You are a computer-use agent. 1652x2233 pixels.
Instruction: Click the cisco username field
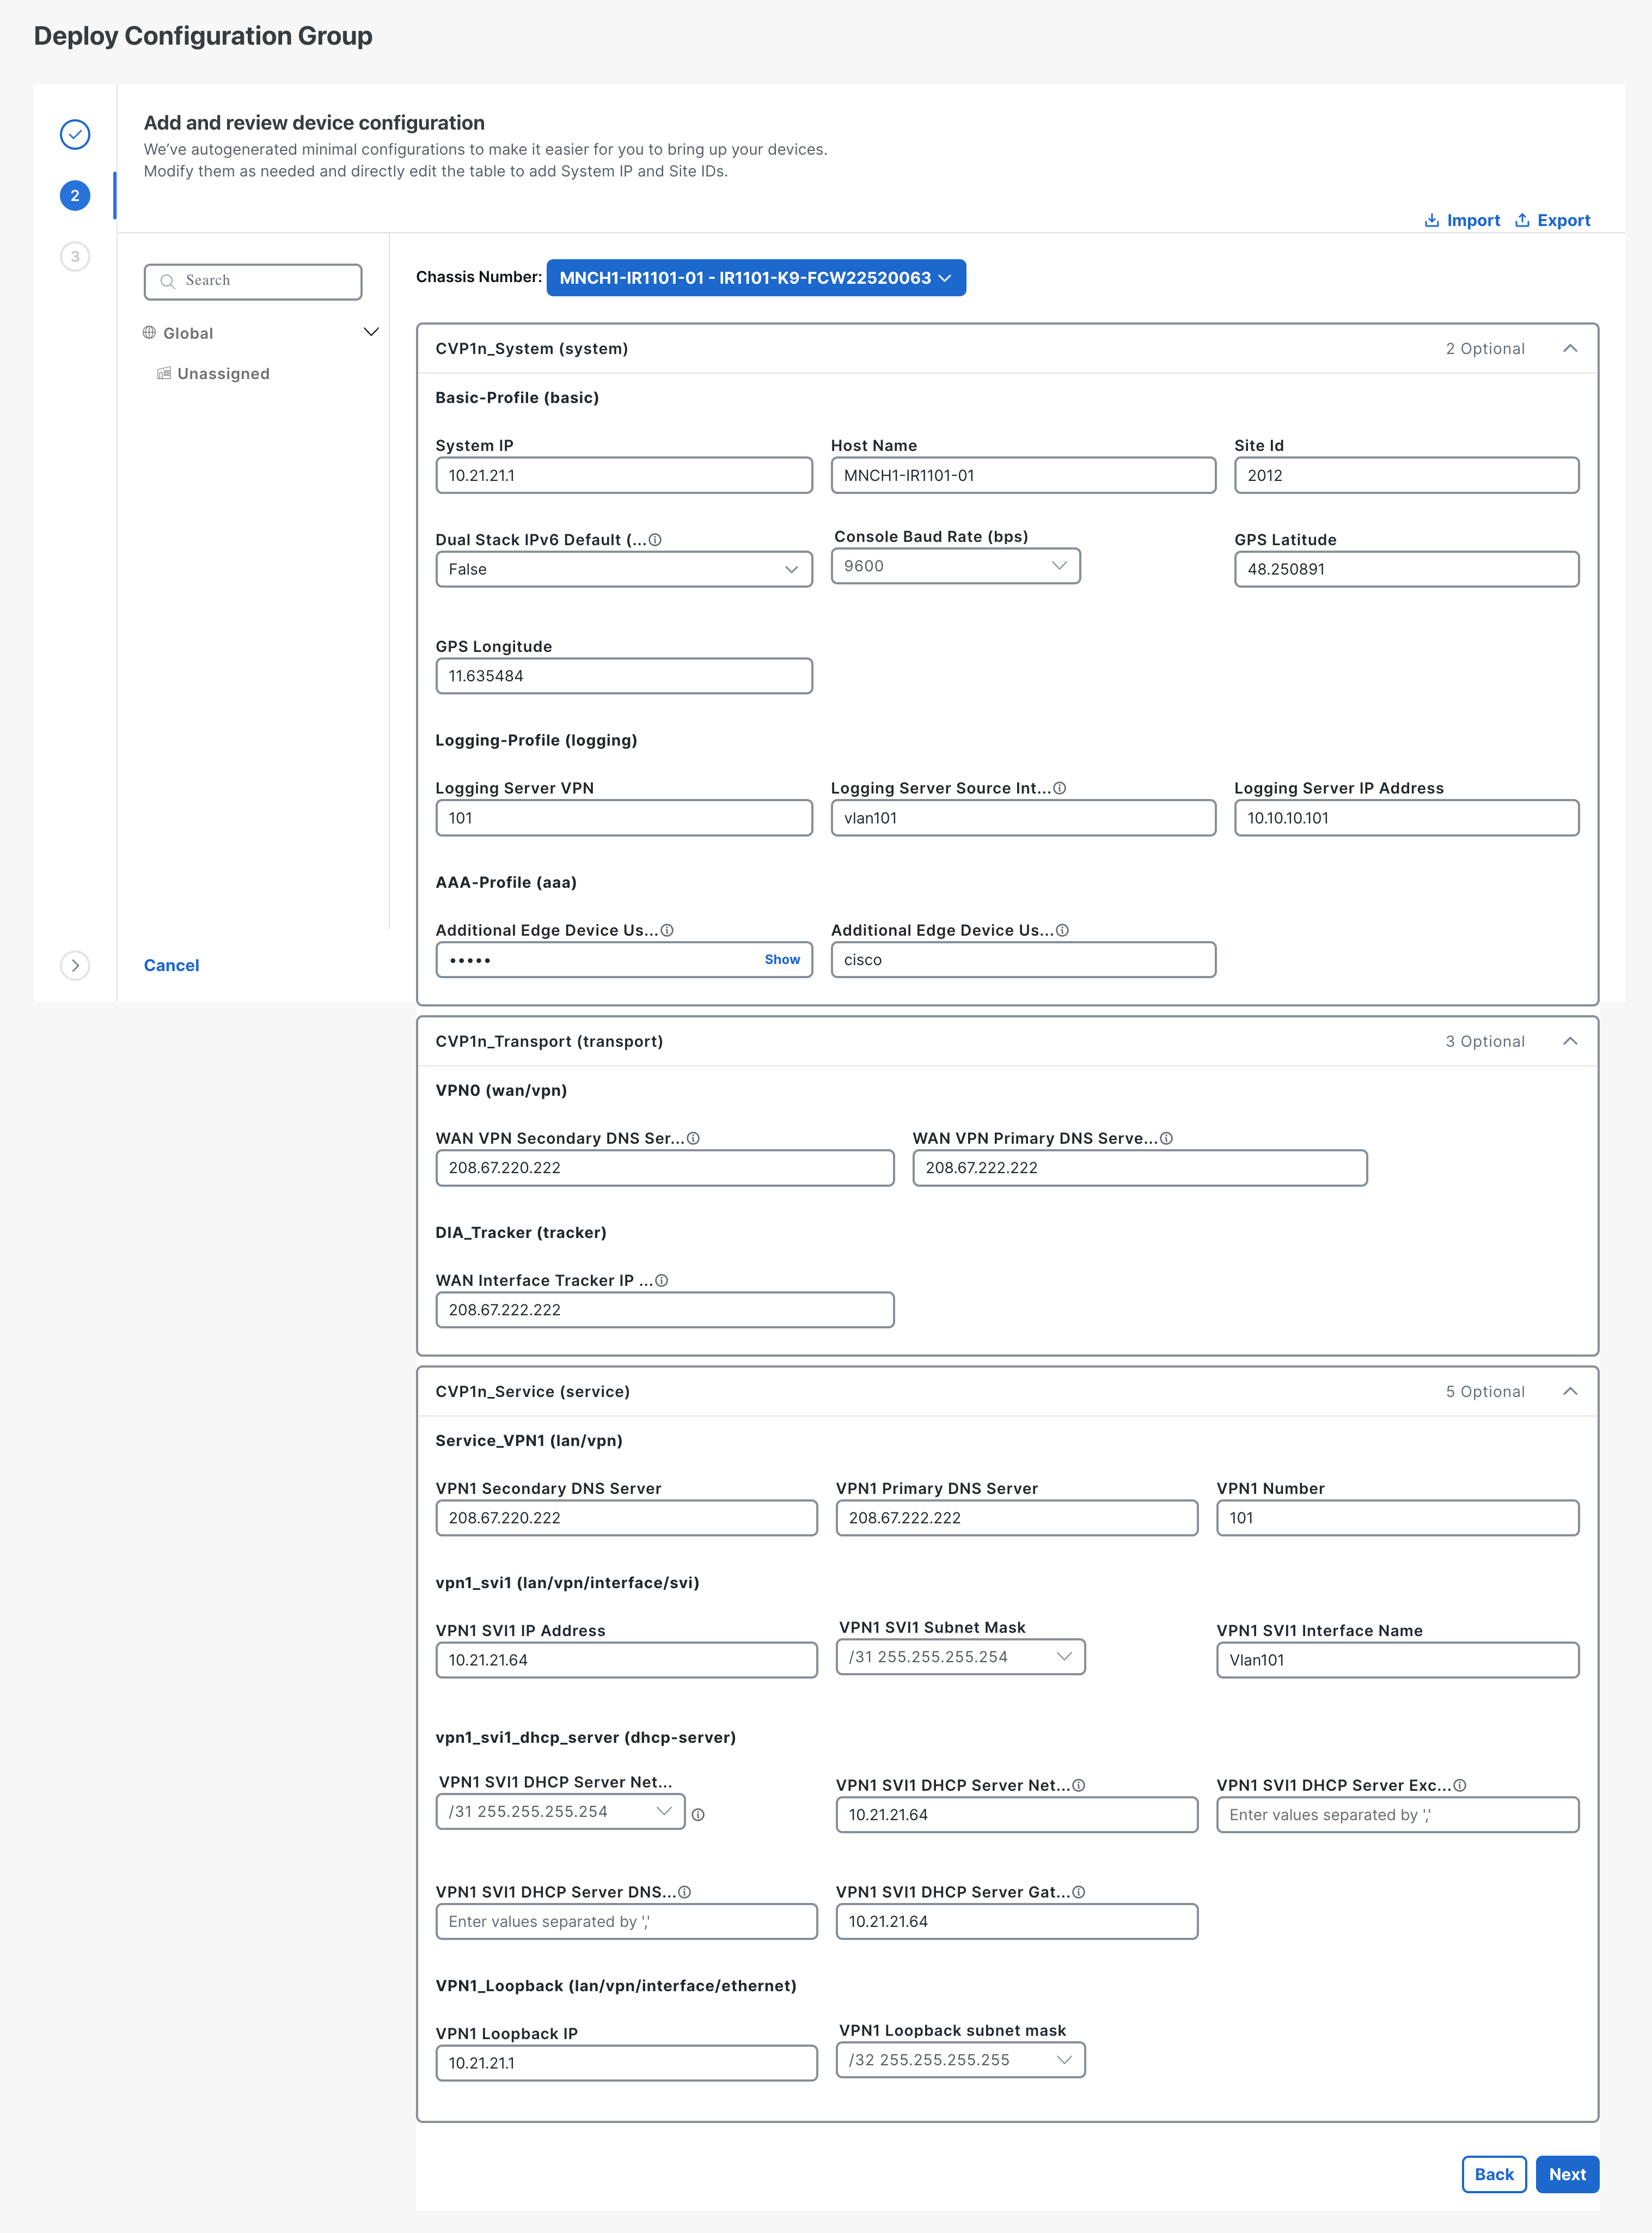click(1023, 960)
